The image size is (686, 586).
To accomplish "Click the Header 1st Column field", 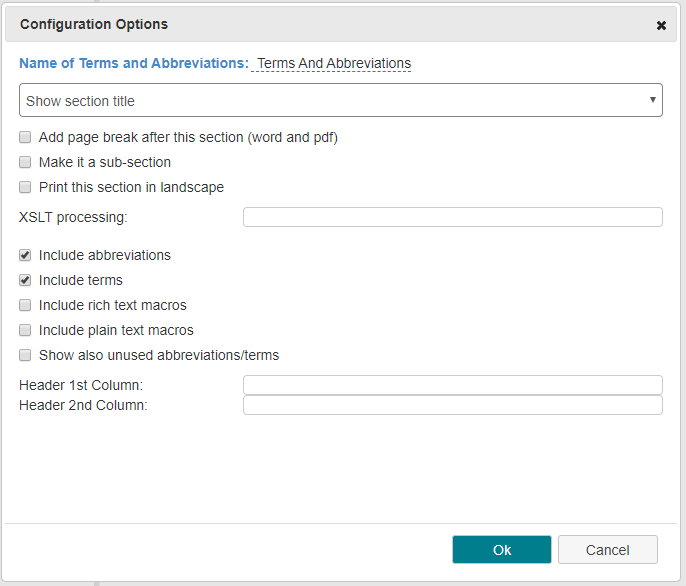I will tap(453, 385).
